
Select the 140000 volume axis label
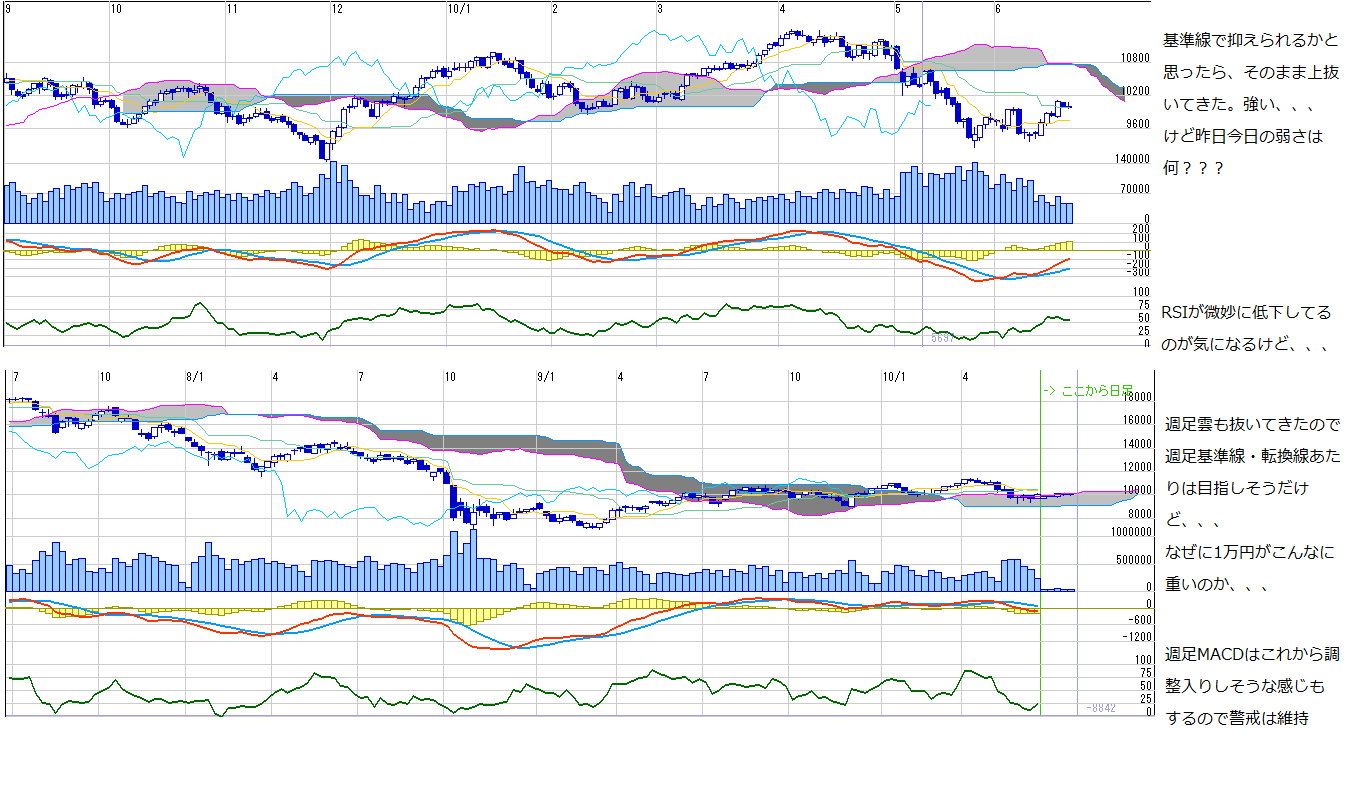click(x=1130, y=159)
